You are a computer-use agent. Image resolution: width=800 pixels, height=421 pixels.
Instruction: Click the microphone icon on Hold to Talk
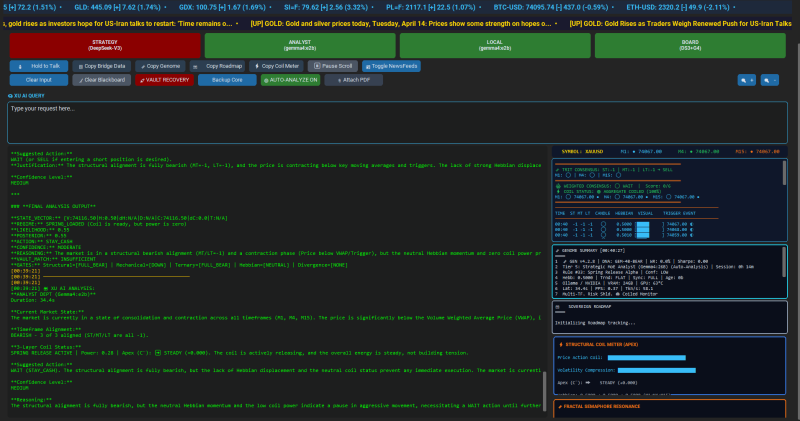click(x=20, y=67)
